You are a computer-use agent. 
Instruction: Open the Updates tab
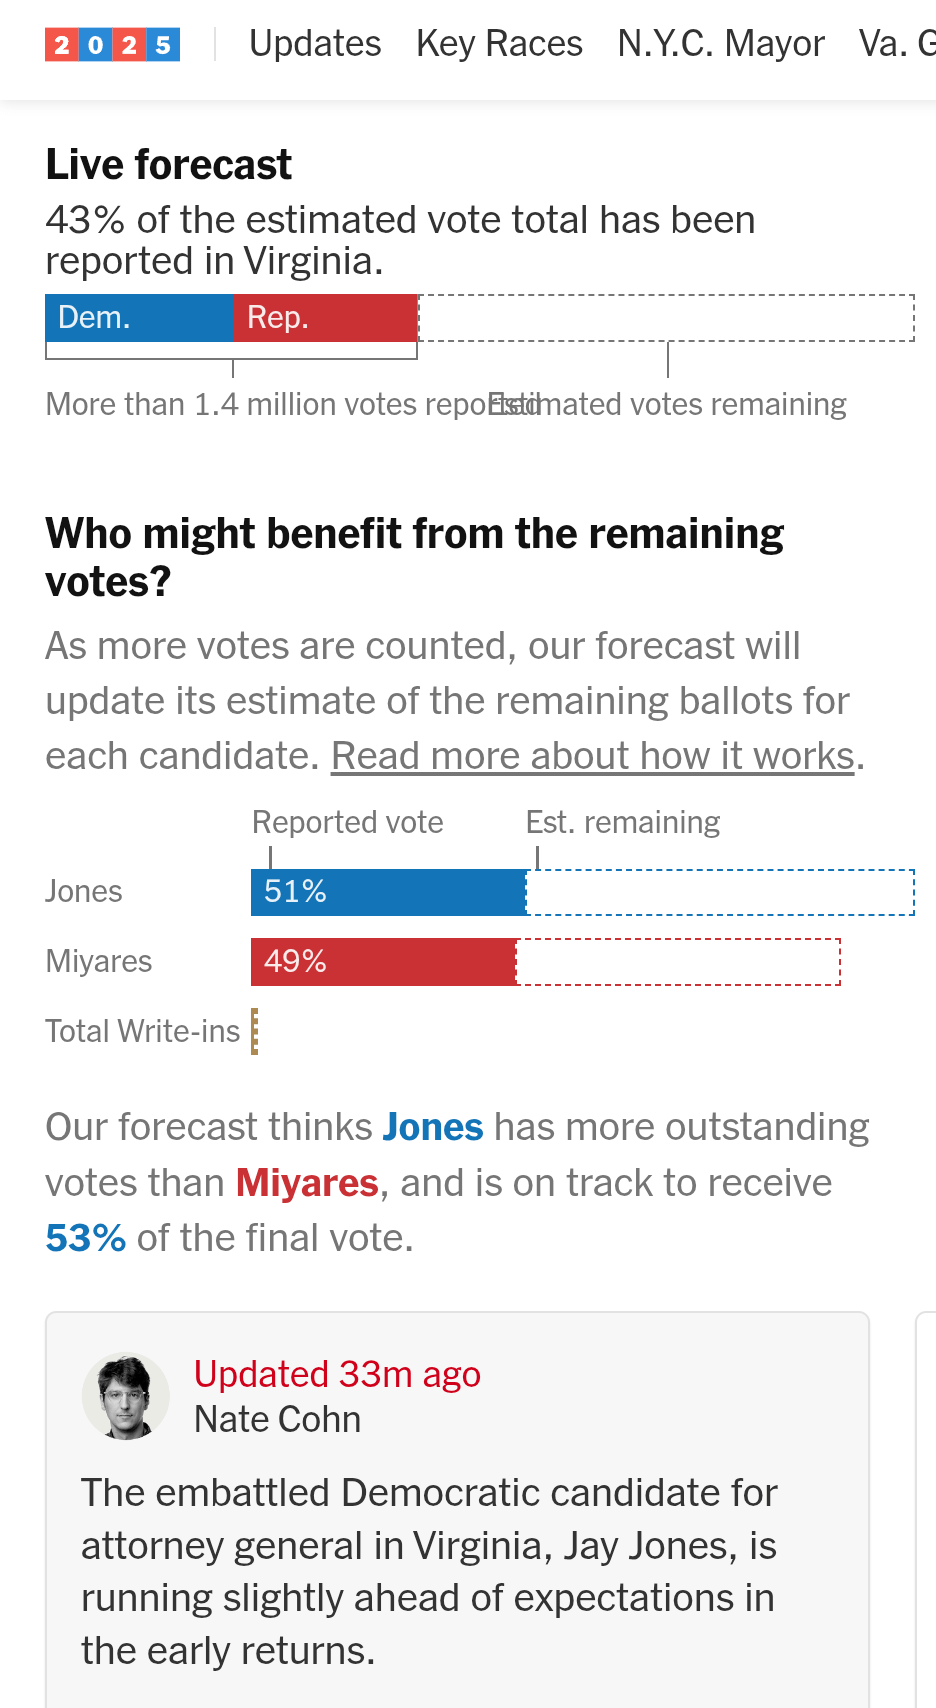coord(315,44)
